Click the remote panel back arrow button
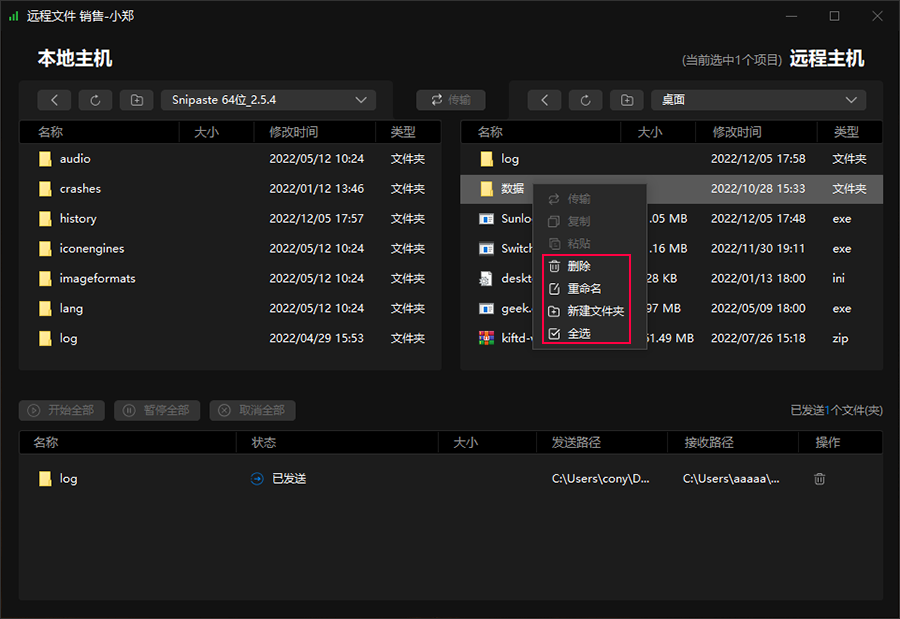This screenshot has width=900, height=619. tap(544, 100)
